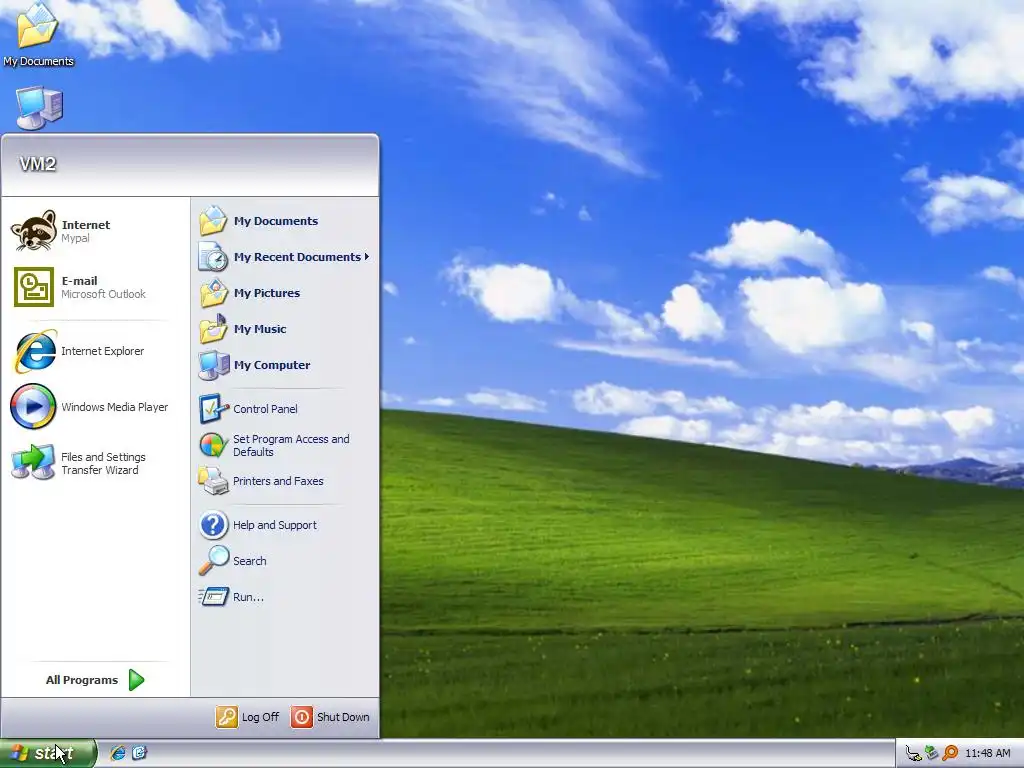Click the Search magnifier icon
This screenshot has width=1024, height=768.
[x=214, y=560]
